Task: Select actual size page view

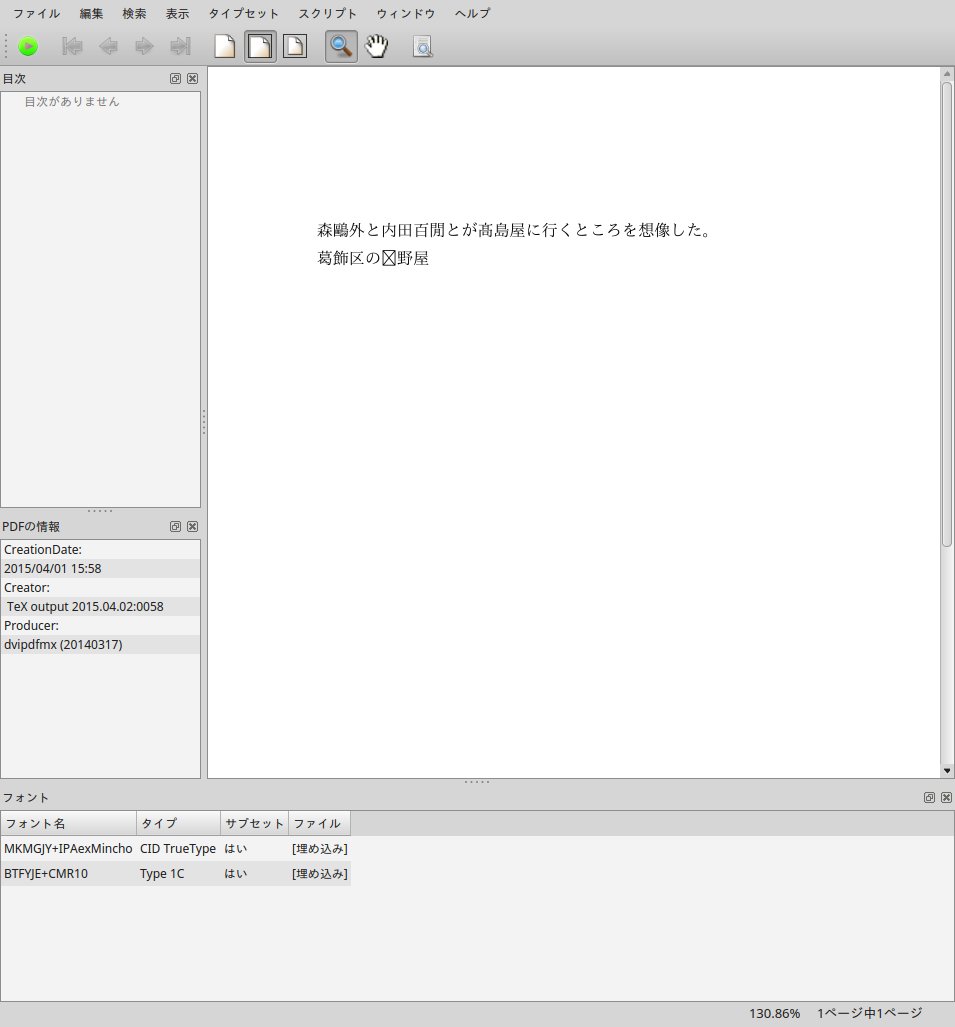Action: [225, 47]
